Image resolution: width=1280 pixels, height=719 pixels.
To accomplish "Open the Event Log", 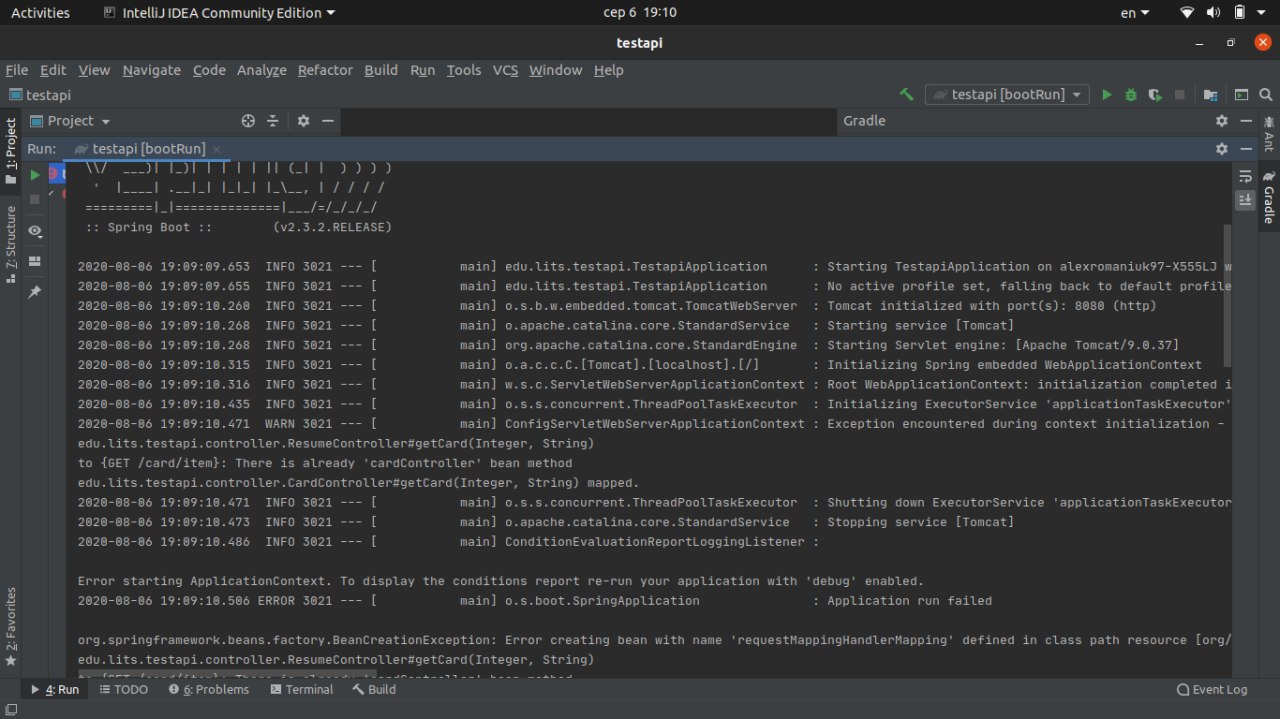I will (1212, 689).
